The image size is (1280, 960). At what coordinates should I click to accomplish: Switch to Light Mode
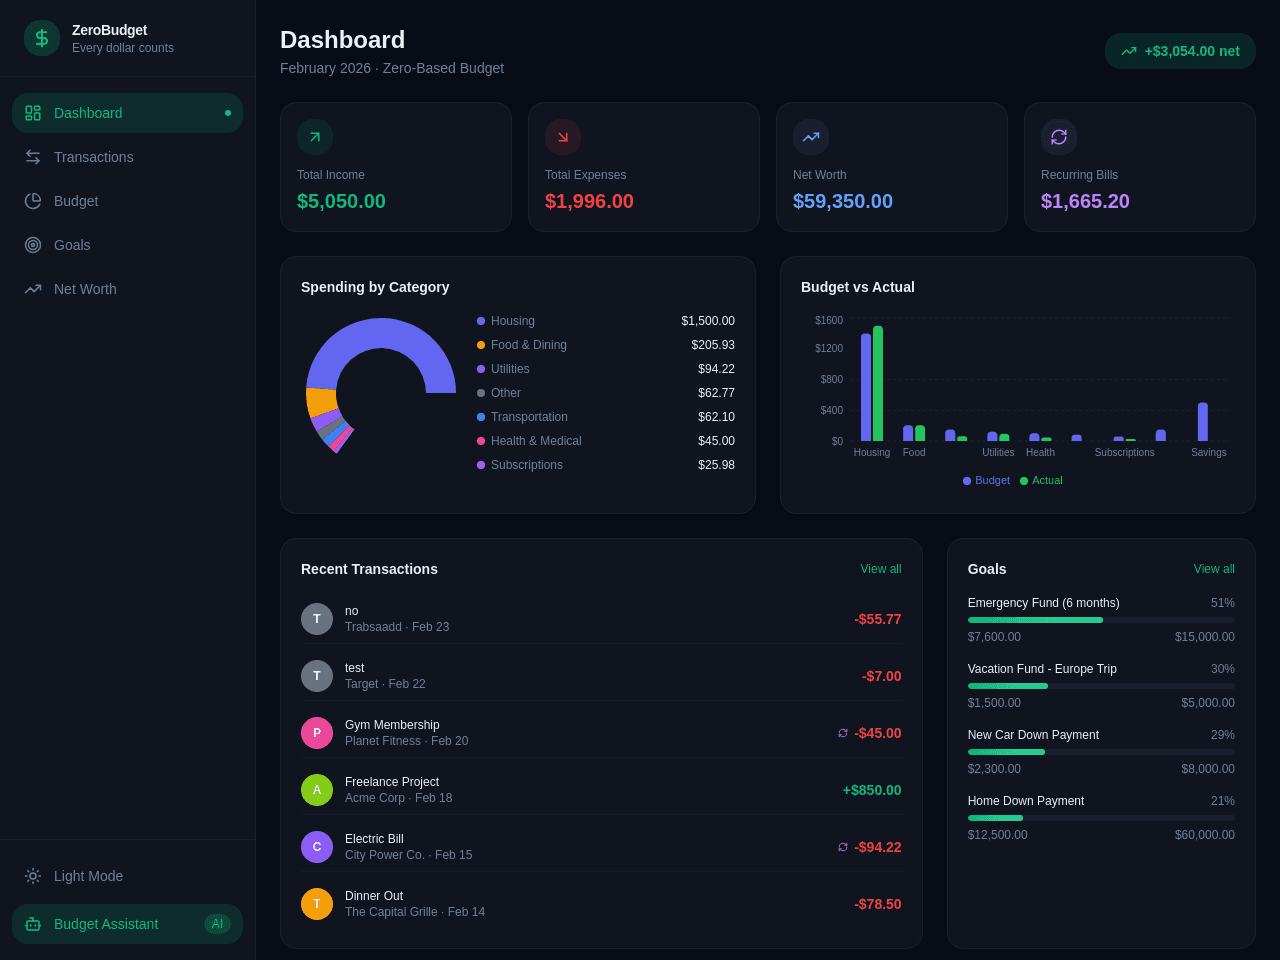(127, 876)
